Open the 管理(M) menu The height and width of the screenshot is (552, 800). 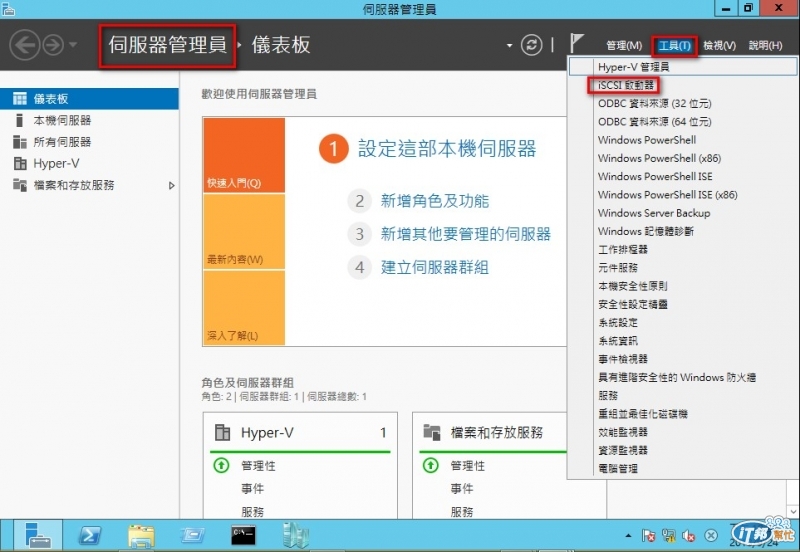point(623,45)
